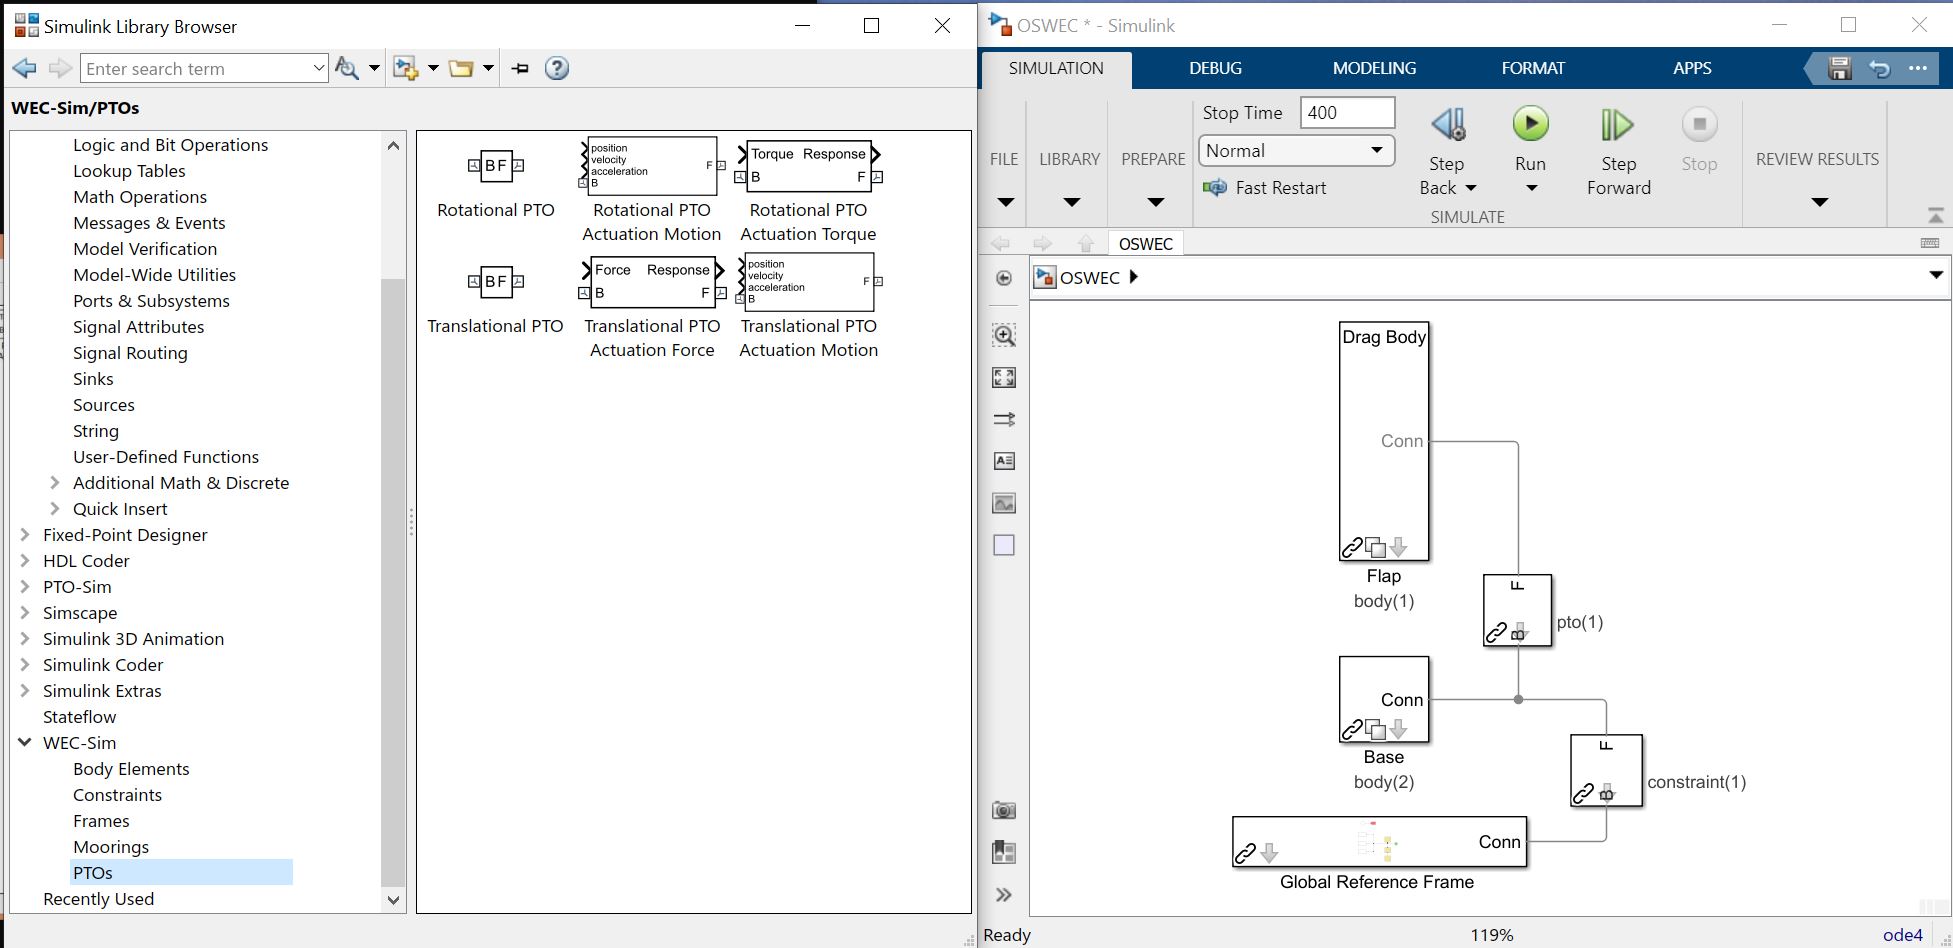Collapse the WEC-Sim library tree node

25,743
